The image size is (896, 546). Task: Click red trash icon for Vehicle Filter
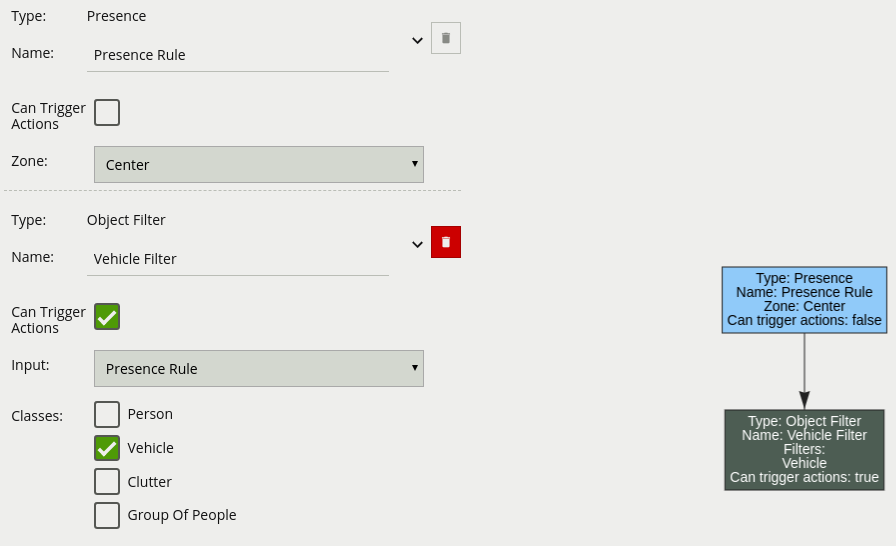tap(446, 242)
